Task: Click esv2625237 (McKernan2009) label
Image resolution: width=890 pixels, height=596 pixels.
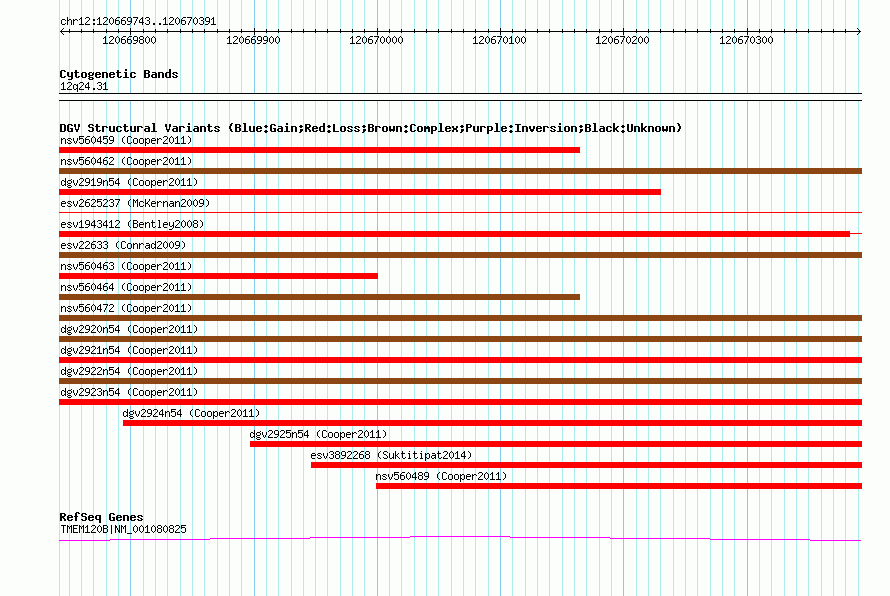Action: [x=135, y=203]
